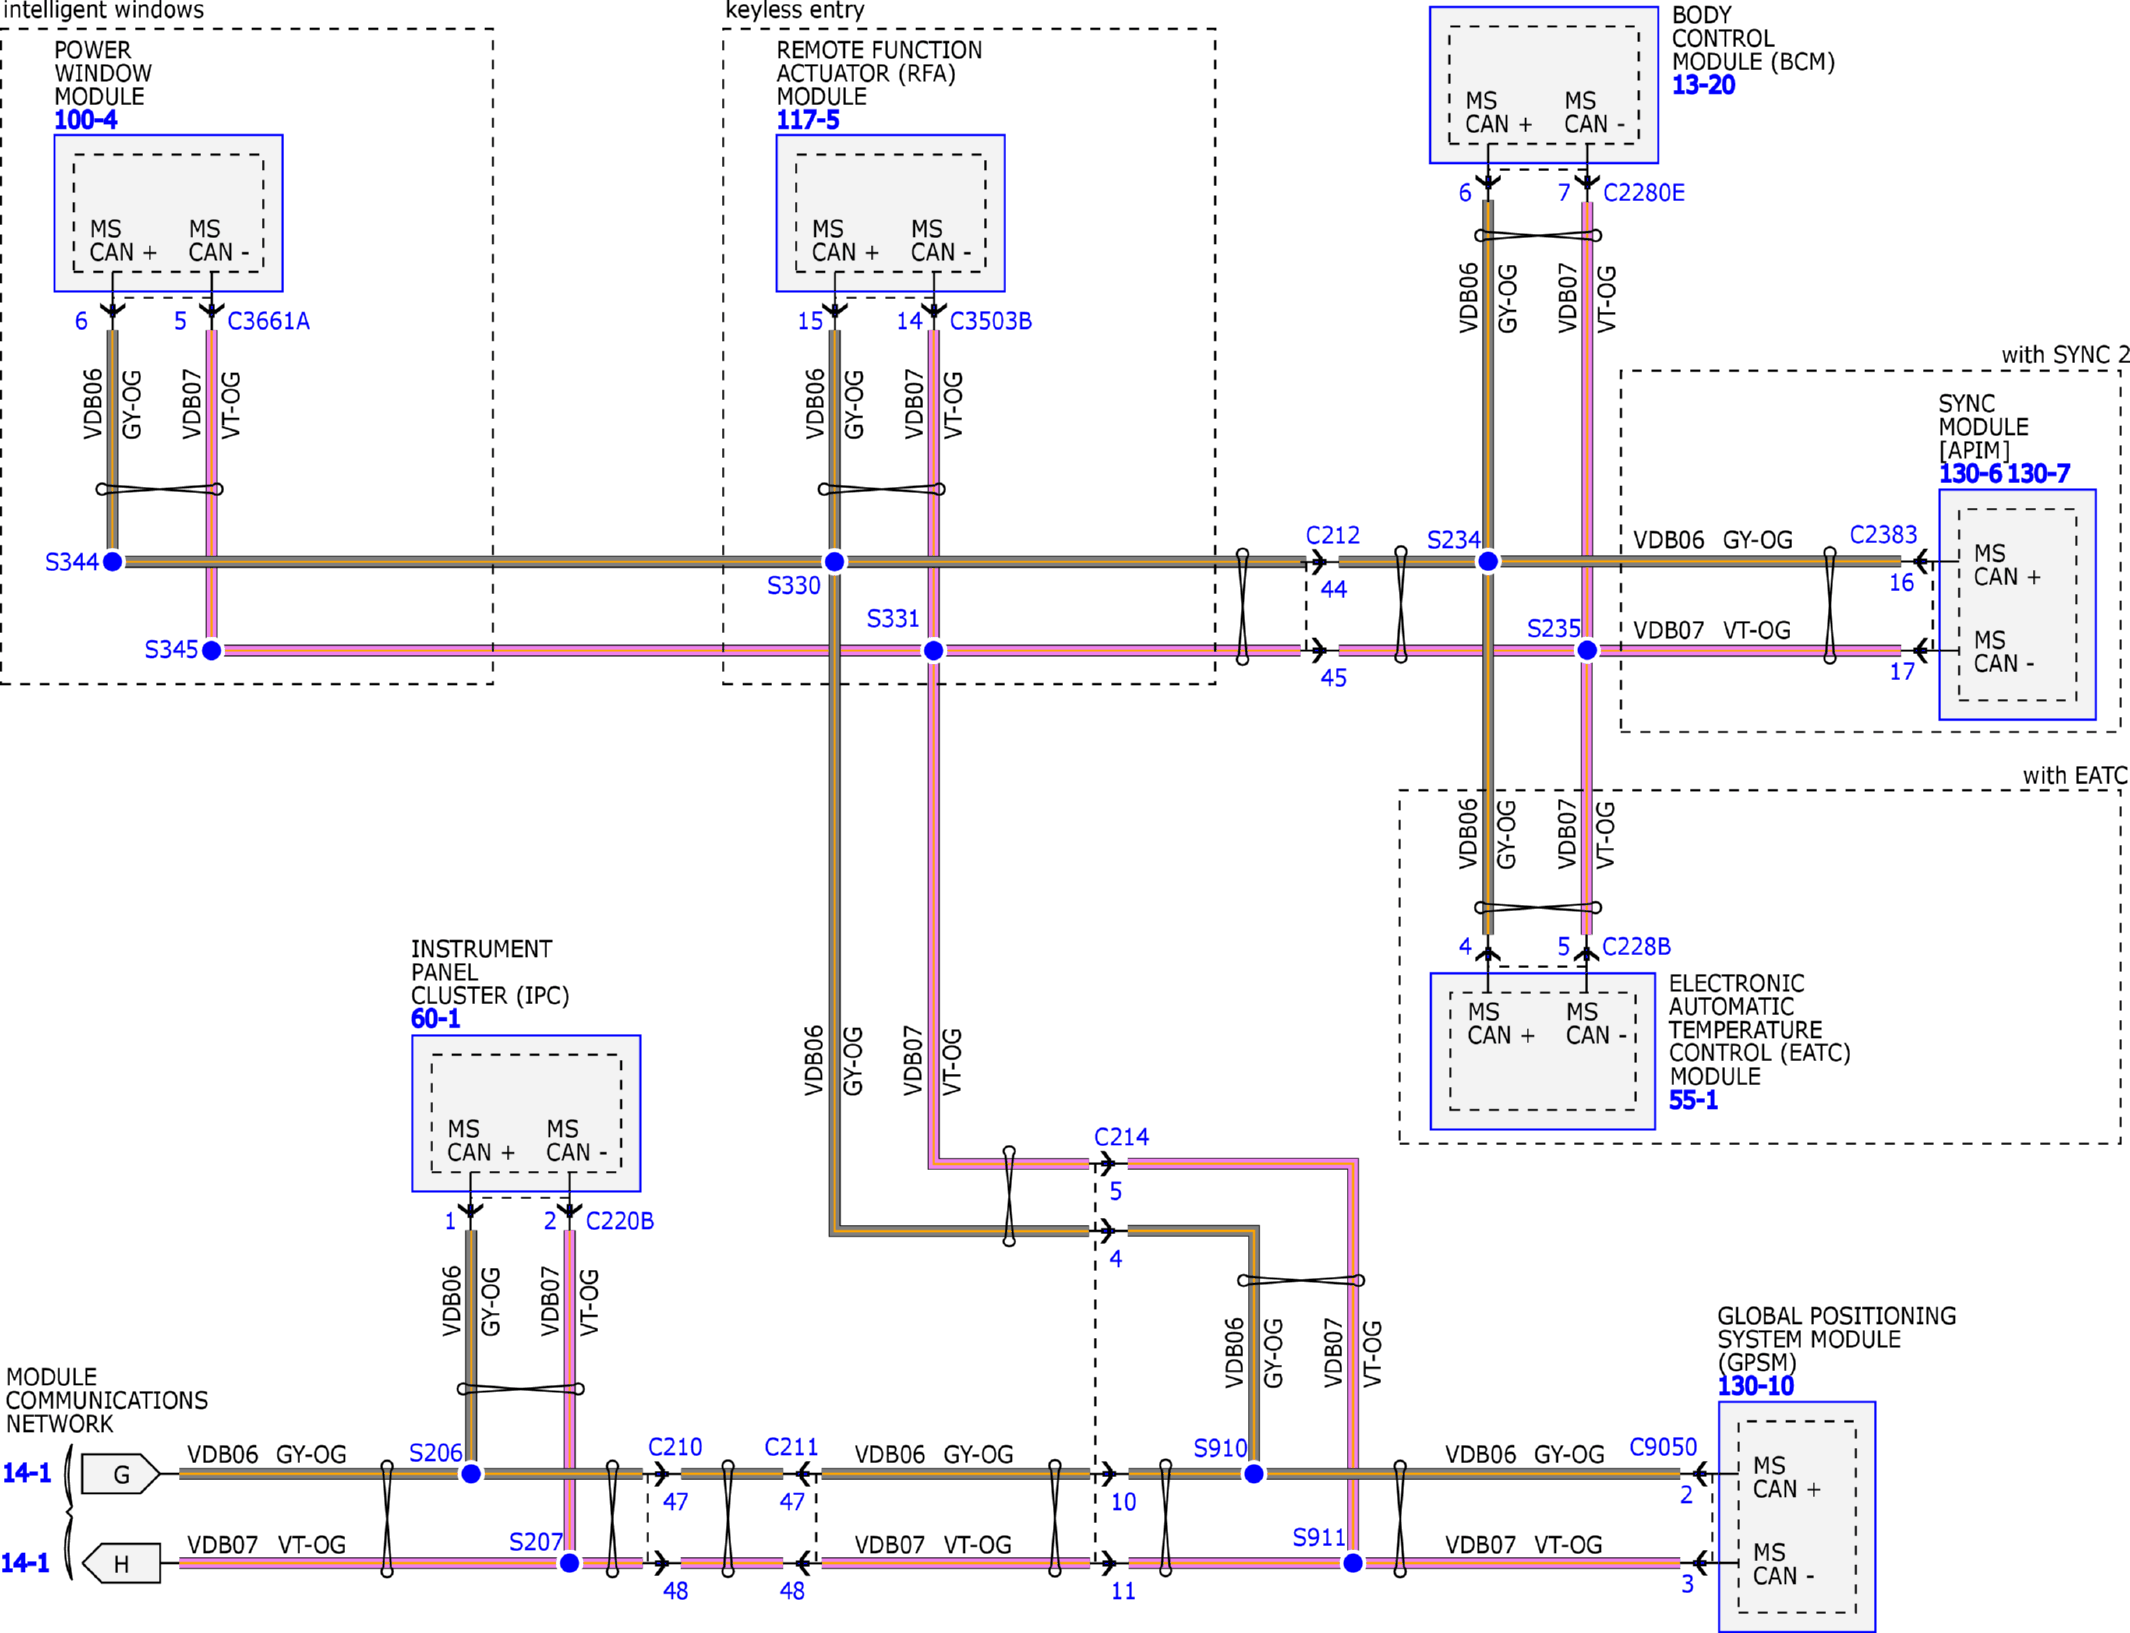This screenshot has width=2130, height=1633.
Task: Click the 55-1 EATC module reference
Action: [x=1692, y=1100]
